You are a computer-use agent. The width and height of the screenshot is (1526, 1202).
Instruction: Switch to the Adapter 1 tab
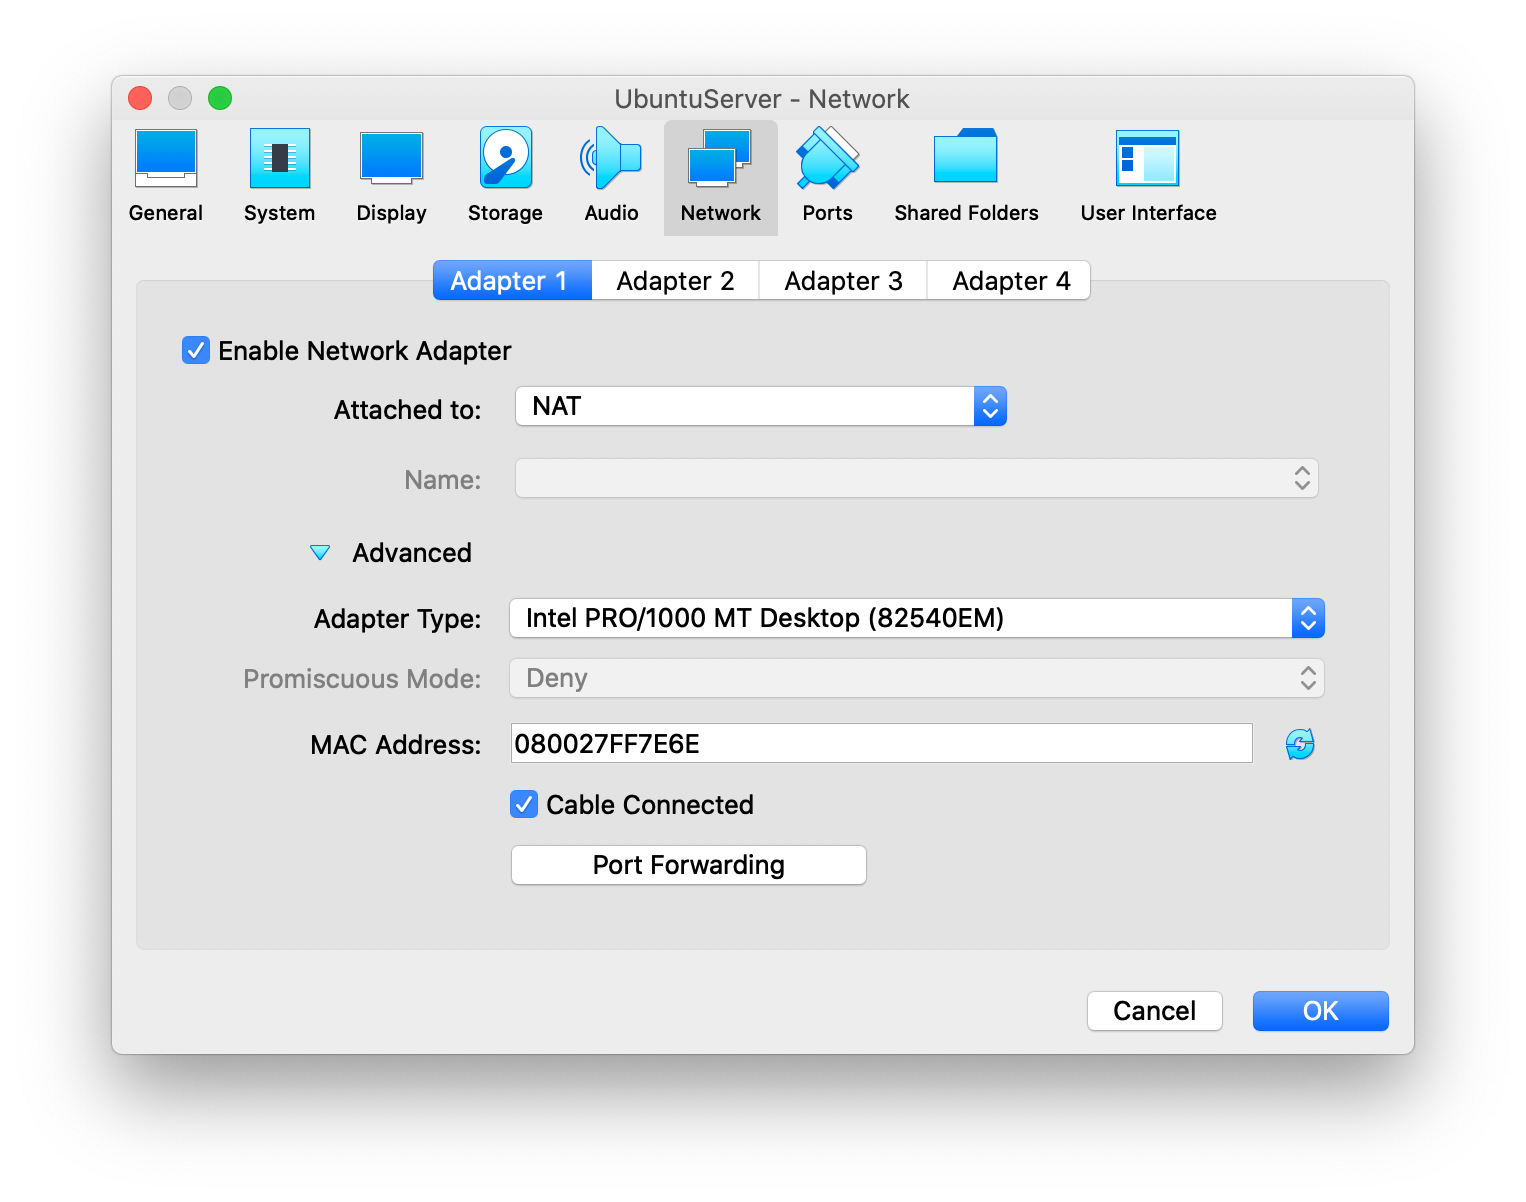[x=512, y=281]
